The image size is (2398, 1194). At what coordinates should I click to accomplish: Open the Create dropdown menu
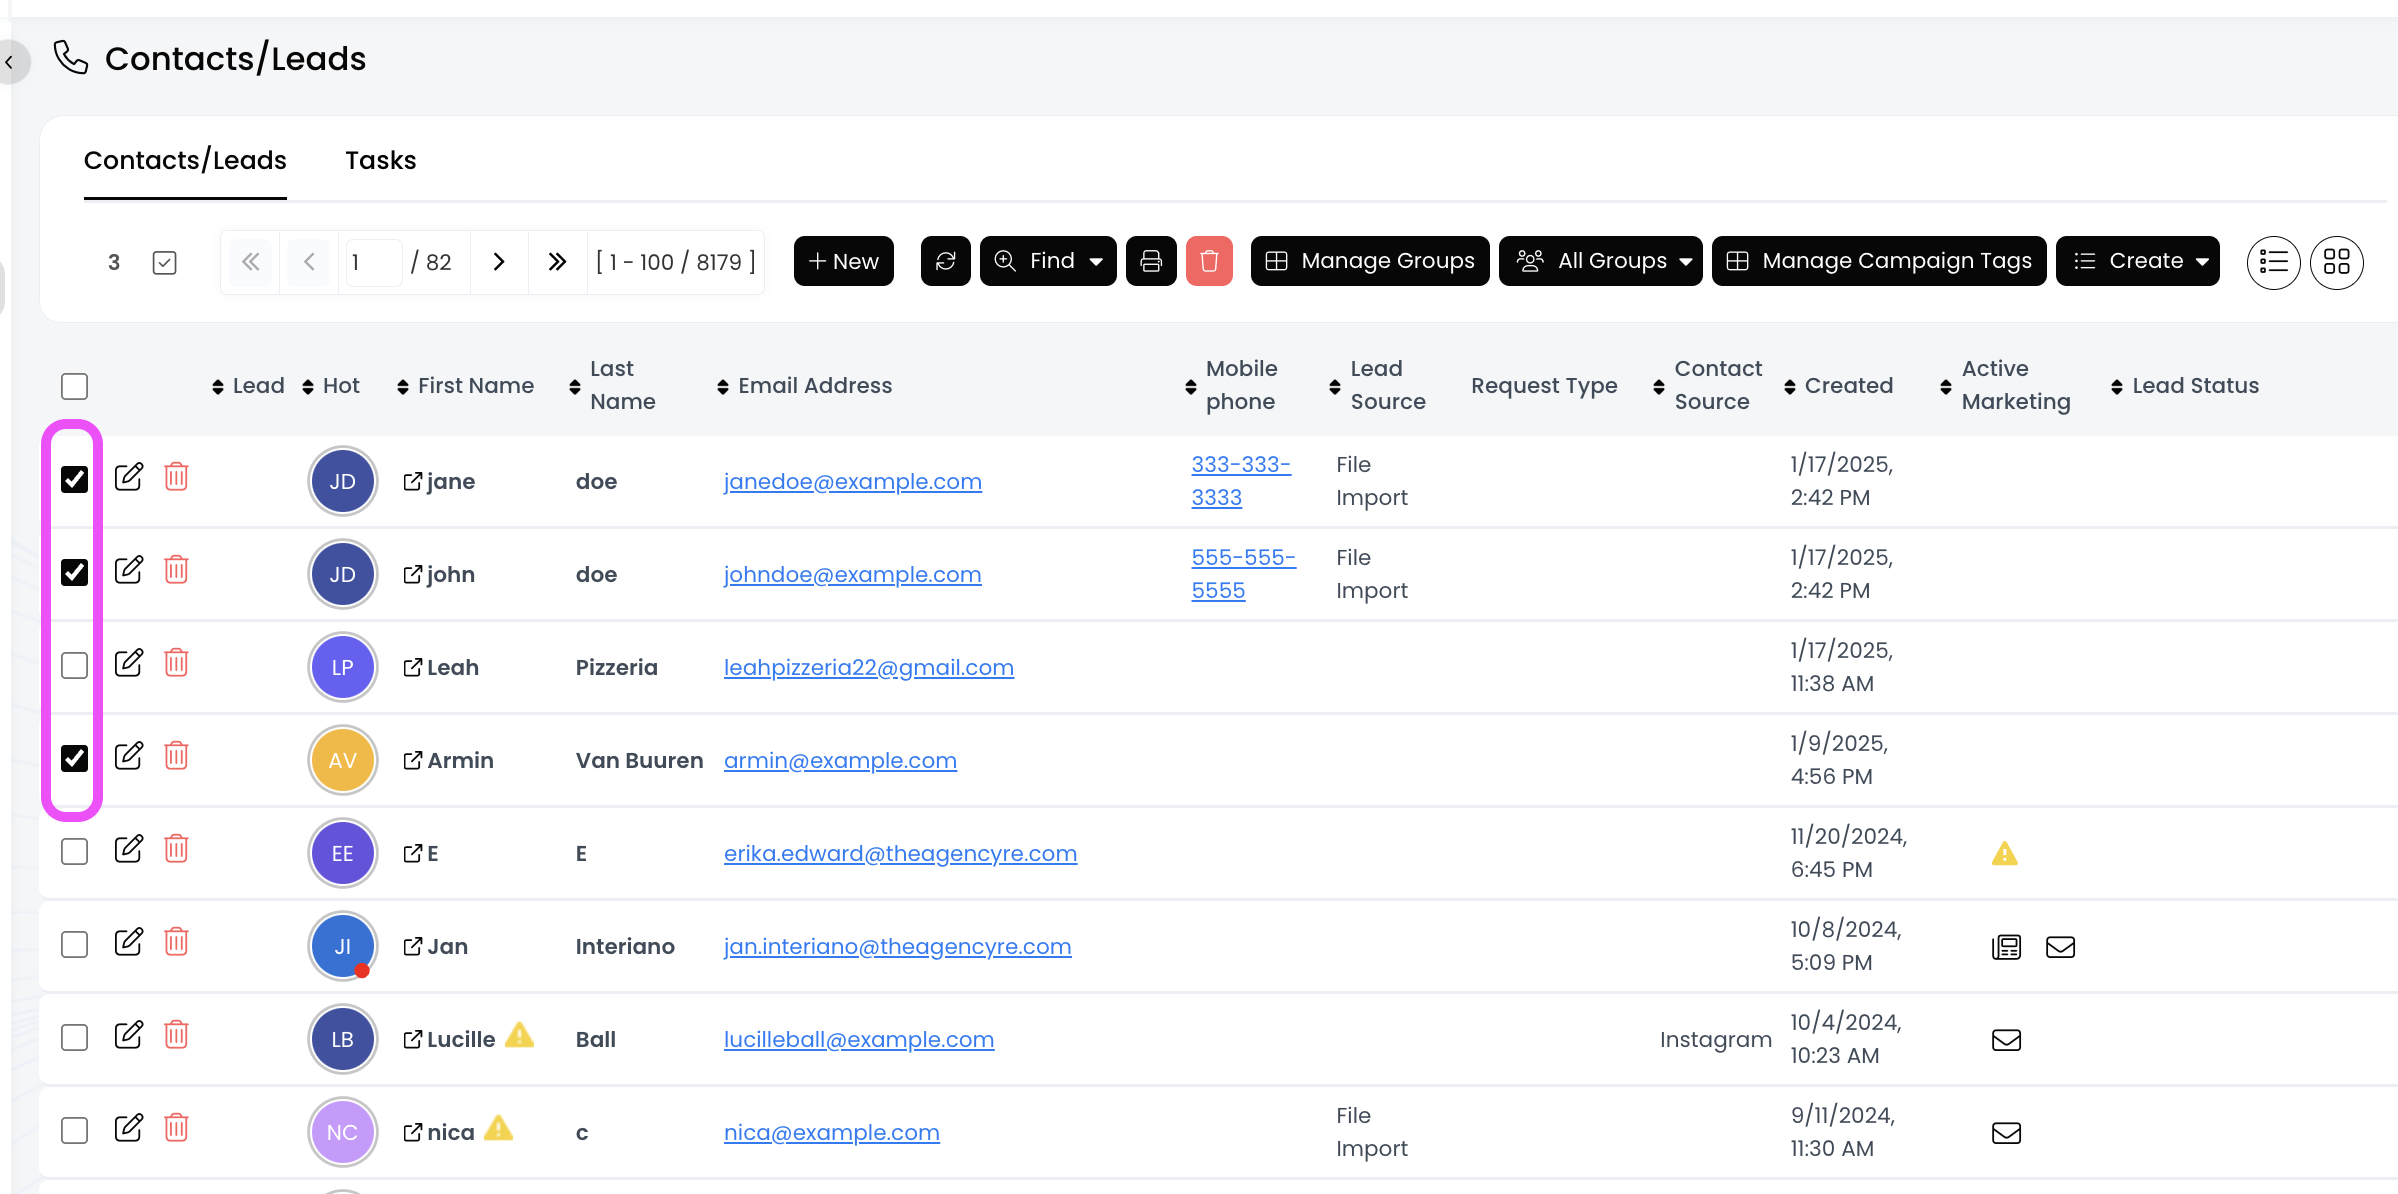coord(2137,261)
